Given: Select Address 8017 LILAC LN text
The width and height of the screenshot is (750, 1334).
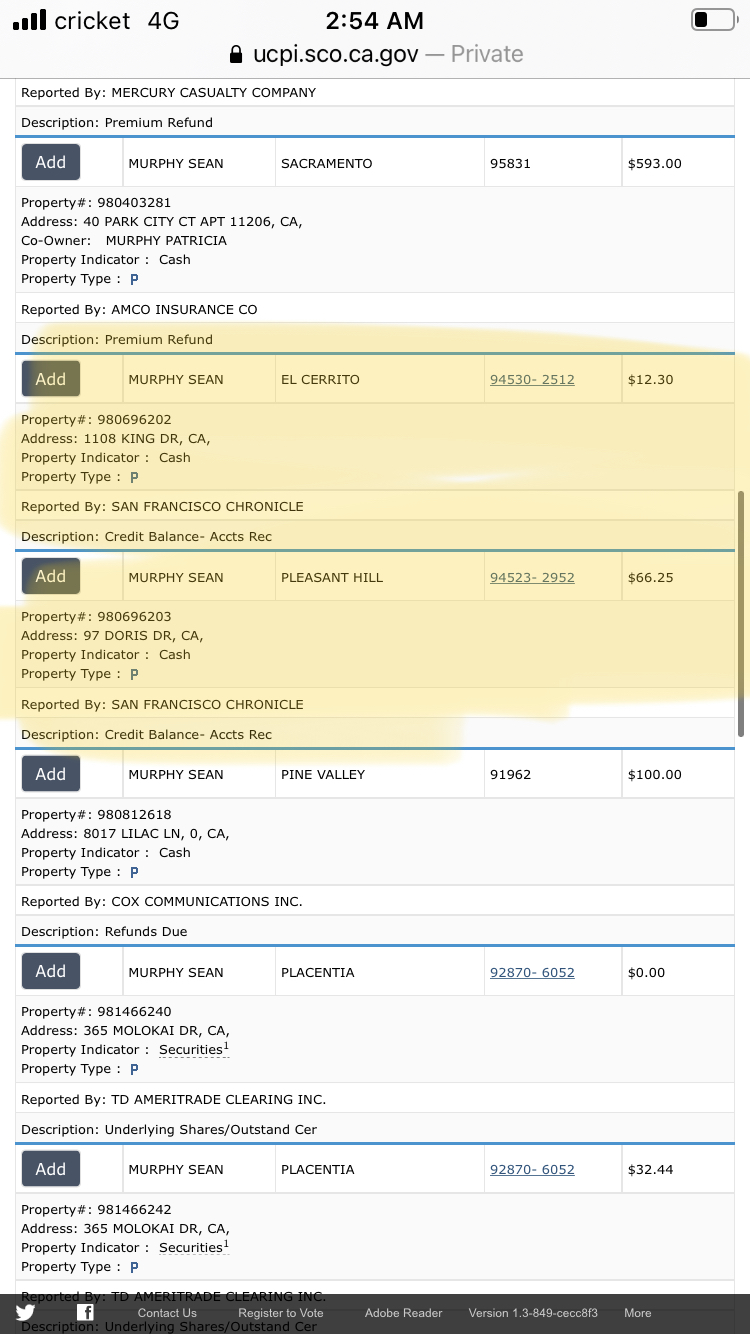Looking at the screenshot, I should click(125, 834).
